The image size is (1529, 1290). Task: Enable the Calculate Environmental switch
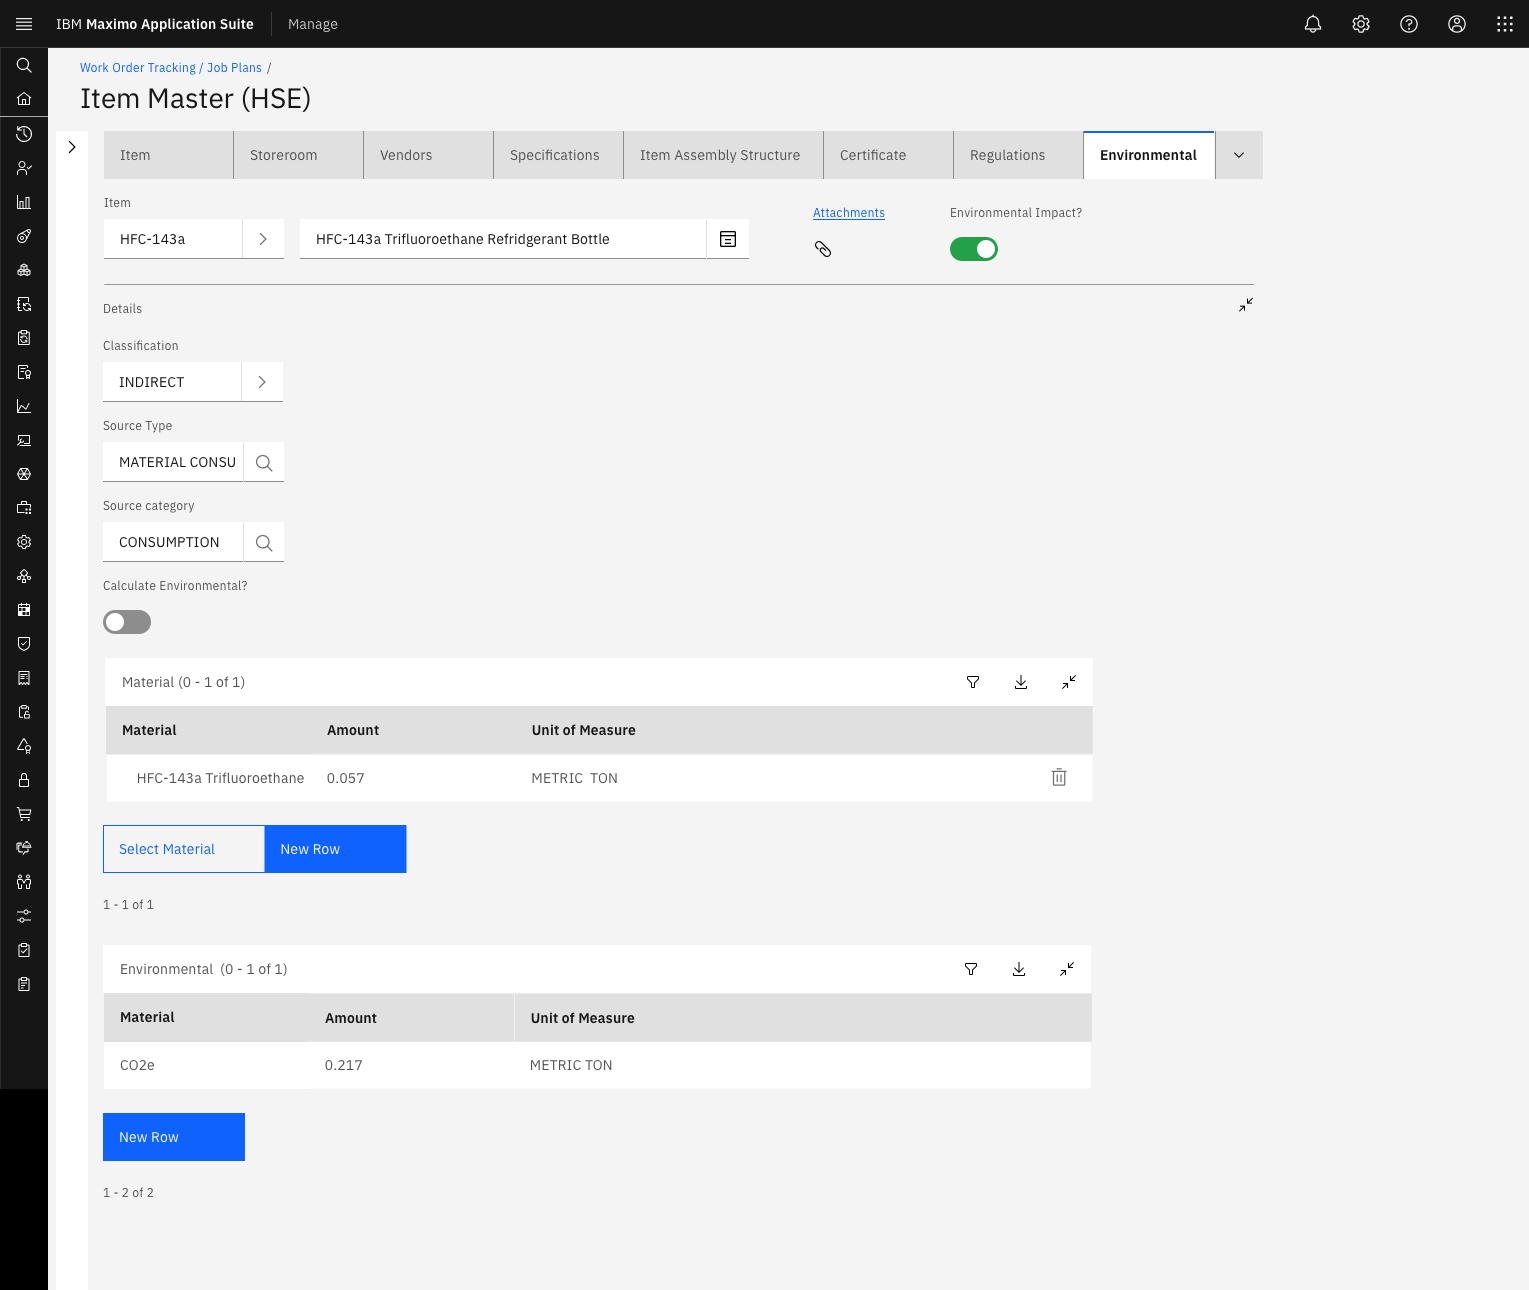click(127, 622)
